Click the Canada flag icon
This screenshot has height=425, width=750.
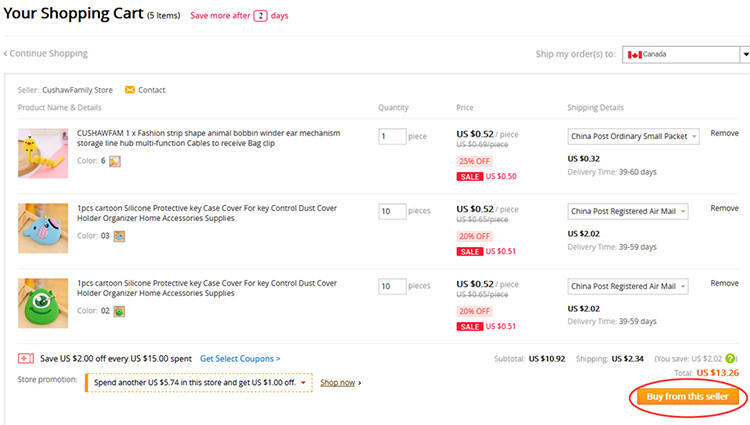click(x=633, y=54)
